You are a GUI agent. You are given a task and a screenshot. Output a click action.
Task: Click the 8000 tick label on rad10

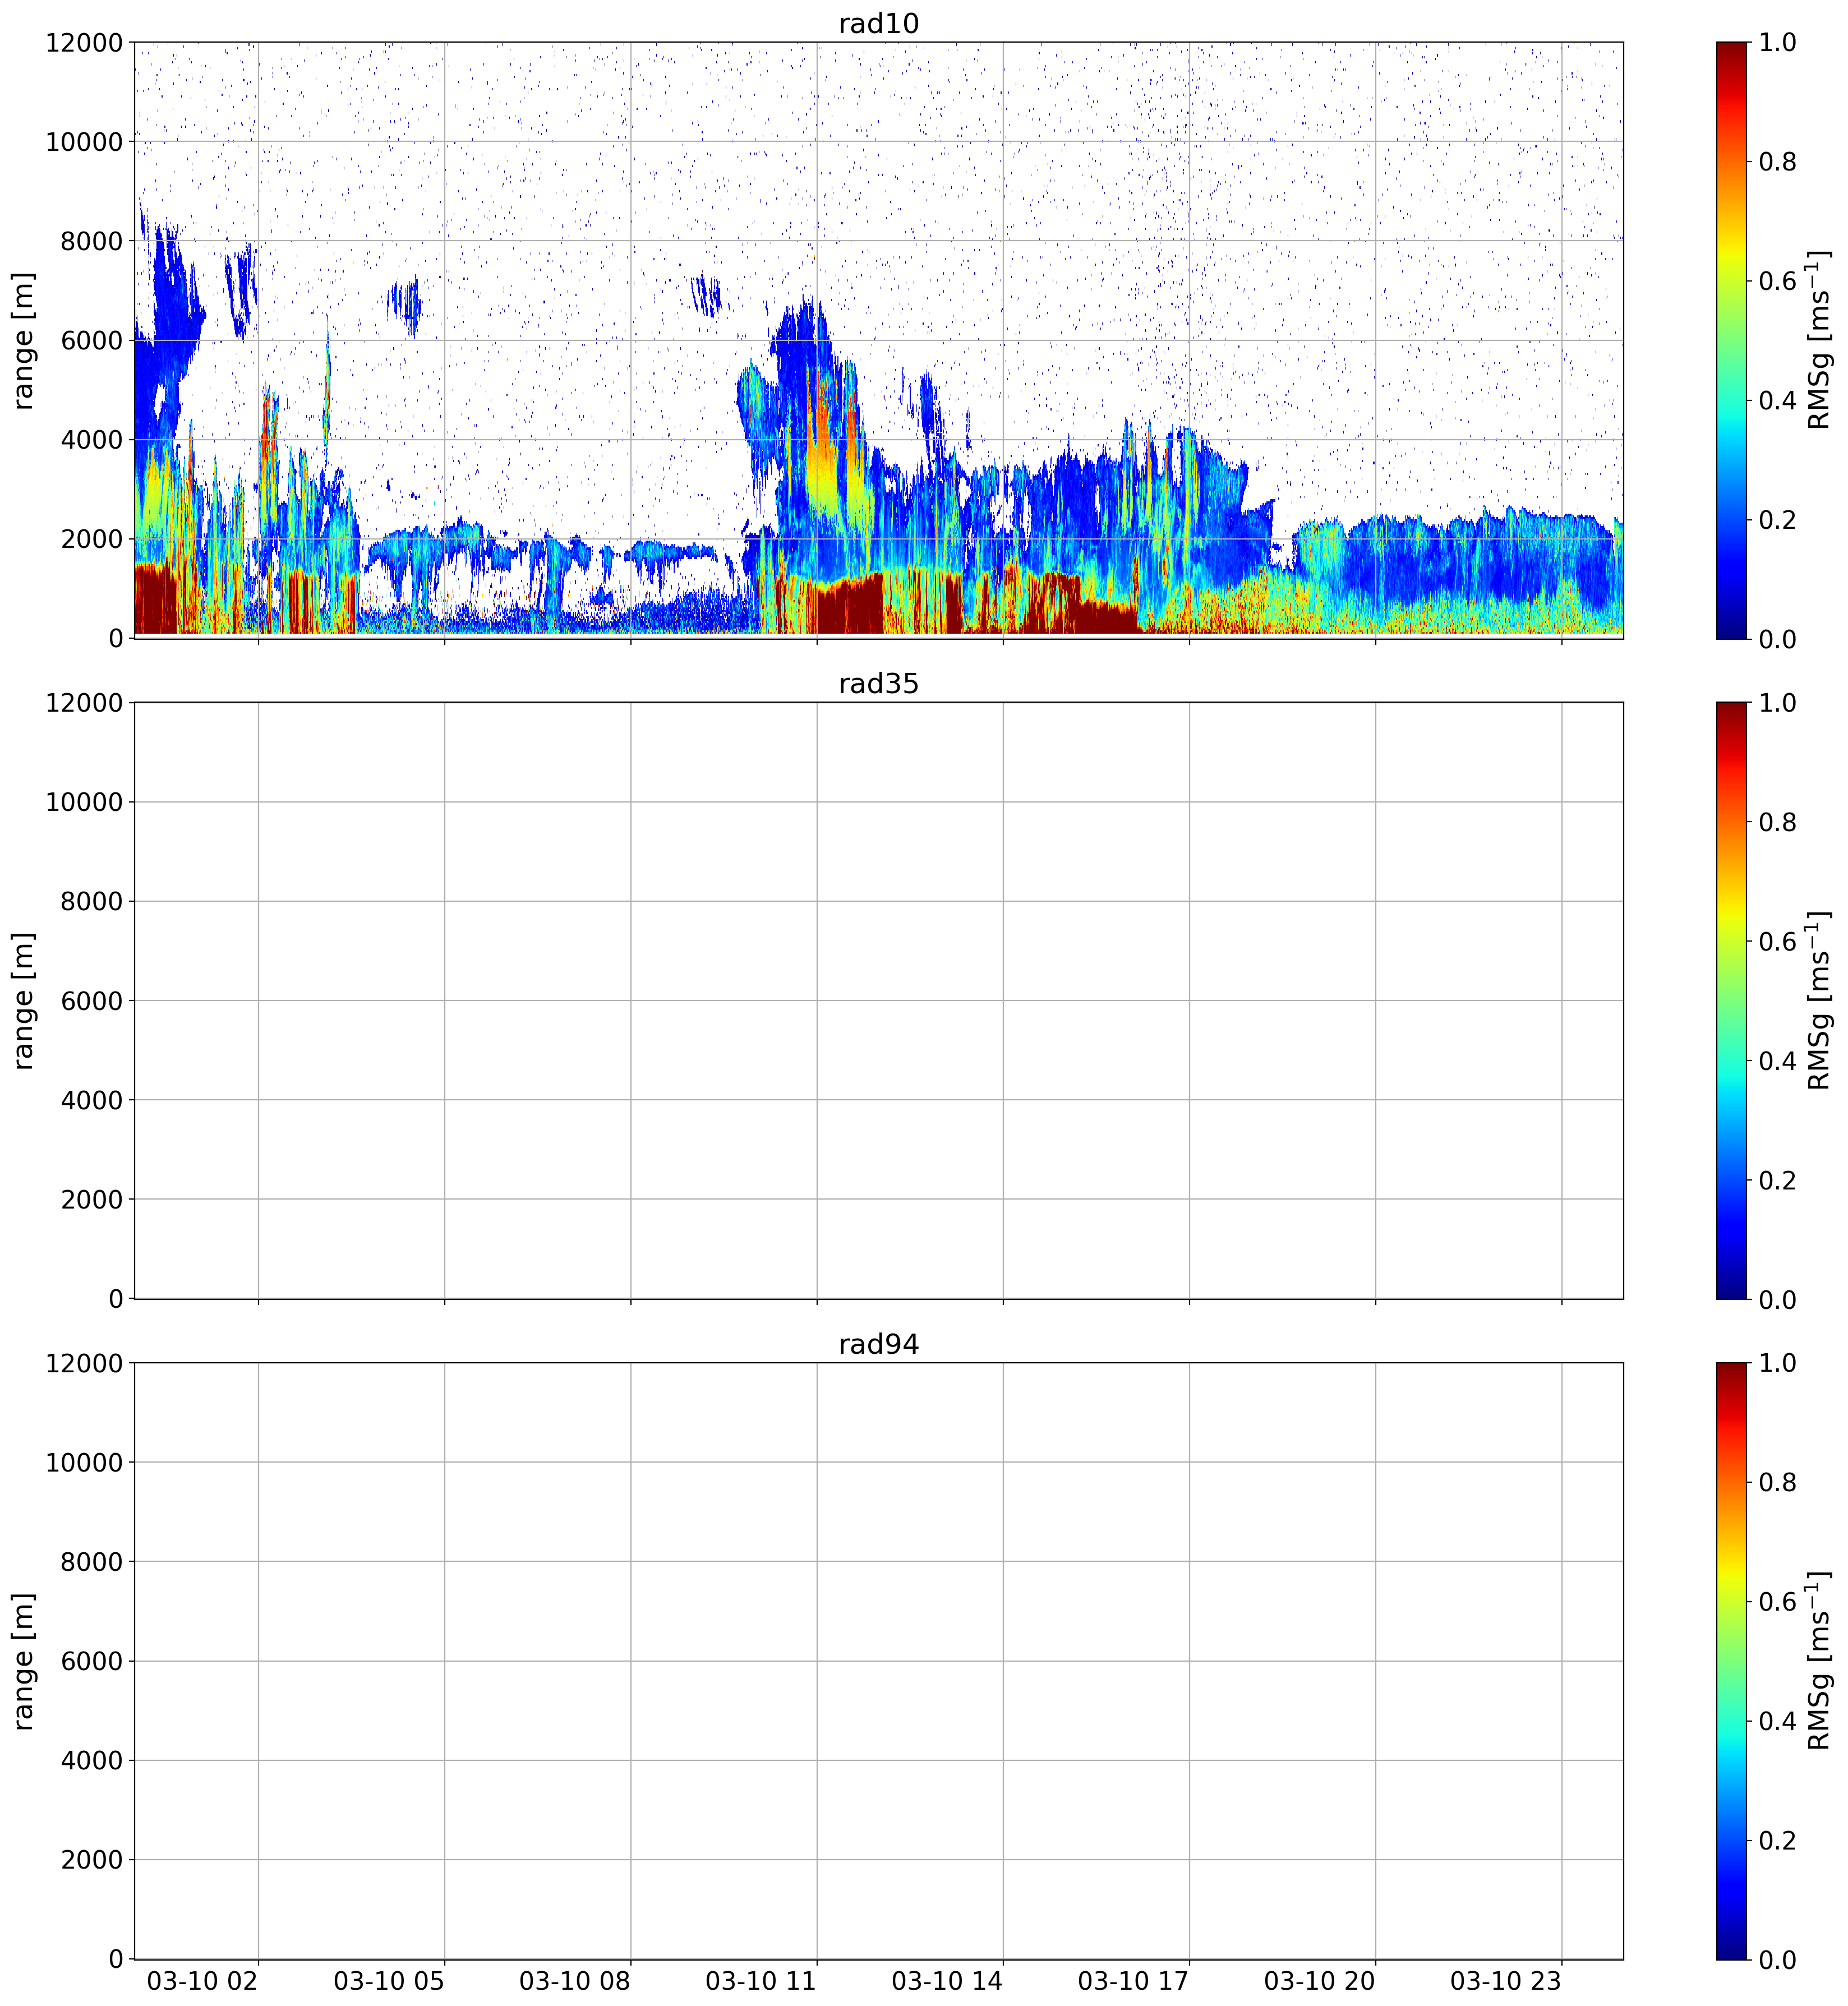[92, 241]
